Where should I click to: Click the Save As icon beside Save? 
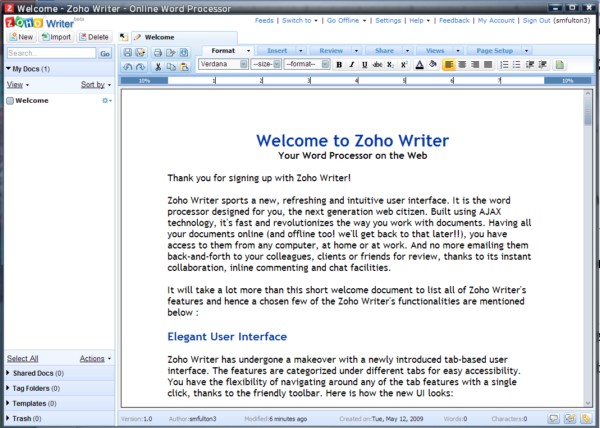[x=140, y=53]
